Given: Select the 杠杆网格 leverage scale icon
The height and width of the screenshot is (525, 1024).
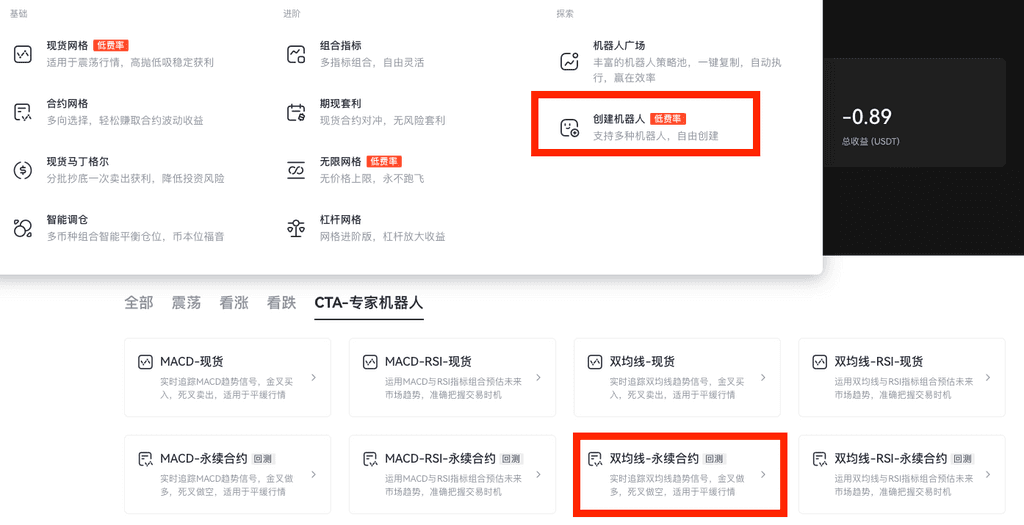Looking at the screenshot, I should pos(296,228).
